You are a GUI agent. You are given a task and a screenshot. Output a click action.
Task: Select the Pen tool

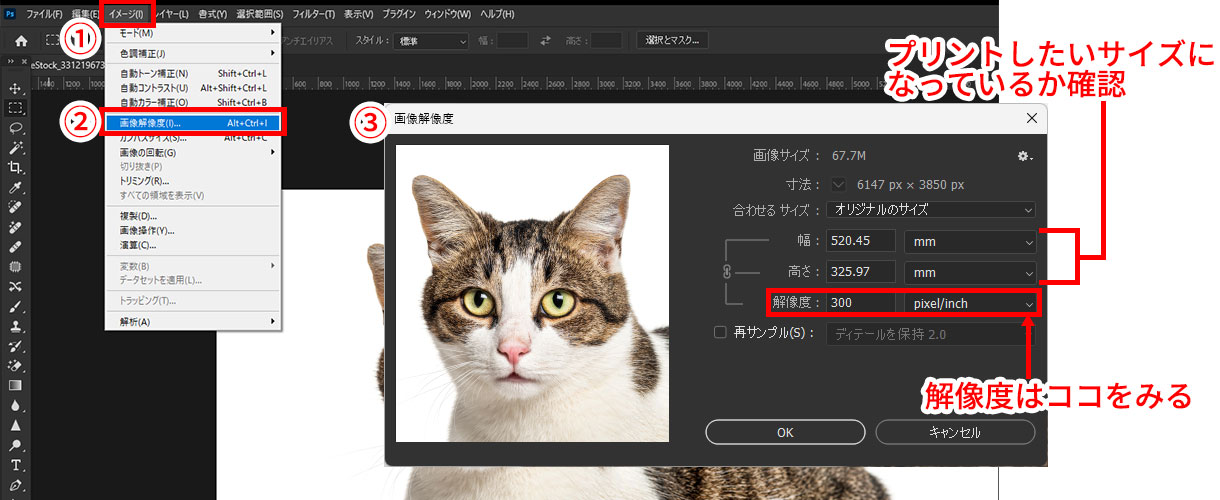click(16, 486)
